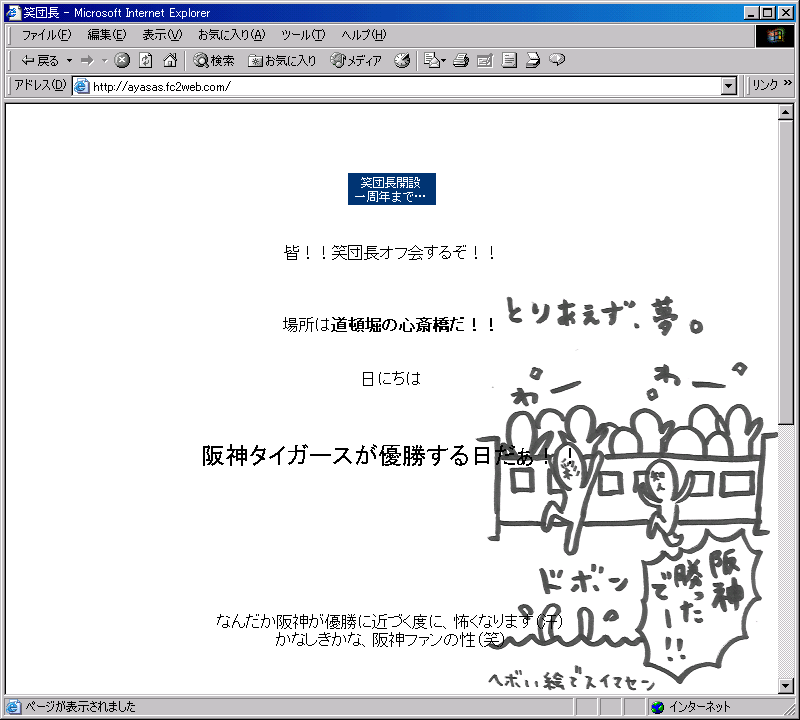This screenshot has width=800, height=720.
Task: Open the お気に入り(A) menu
Action: [x=232, y=35]
